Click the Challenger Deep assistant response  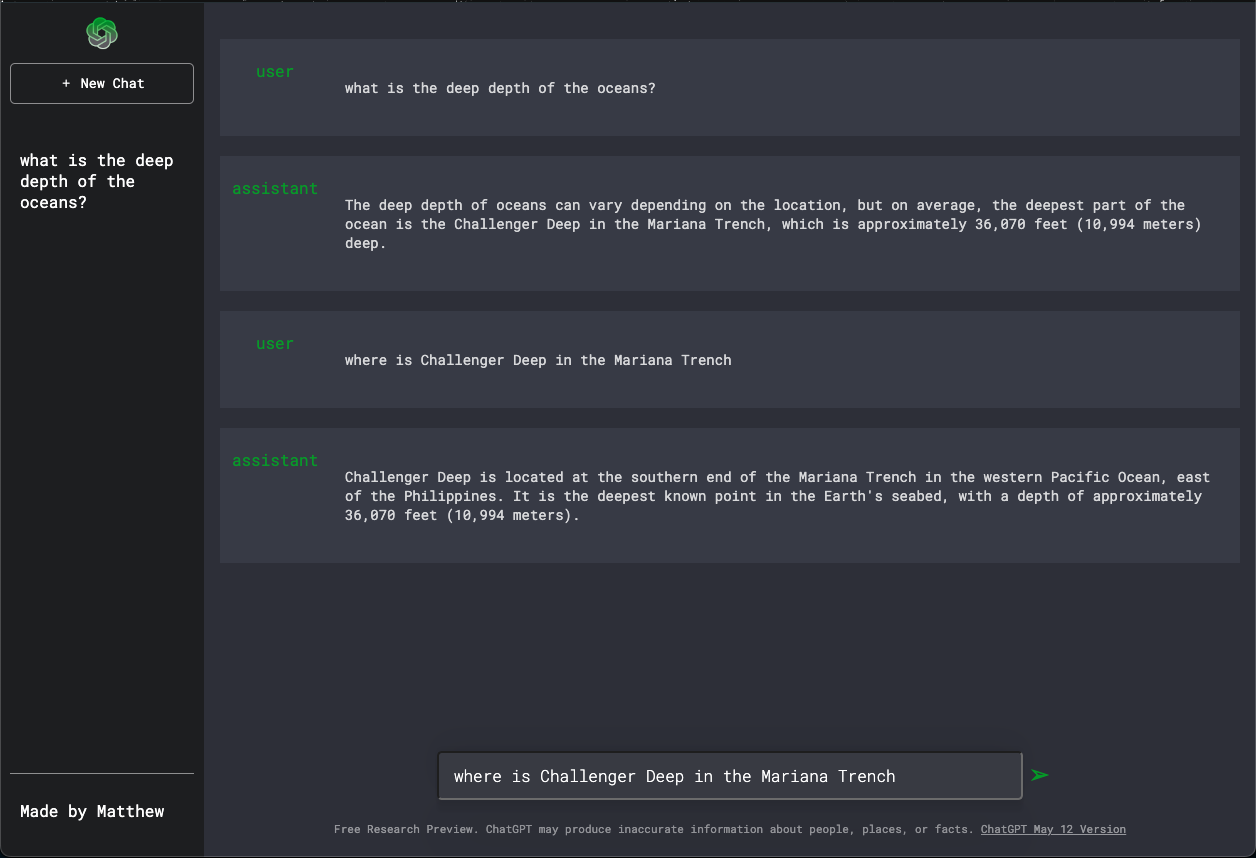pos(729,495)
